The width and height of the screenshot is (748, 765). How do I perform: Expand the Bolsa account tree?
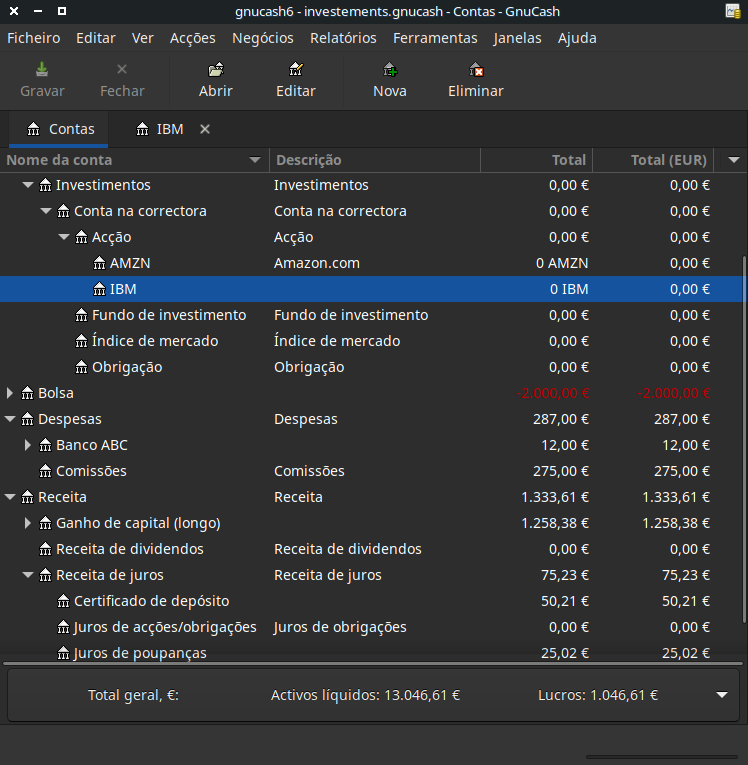tap(11, 393)
